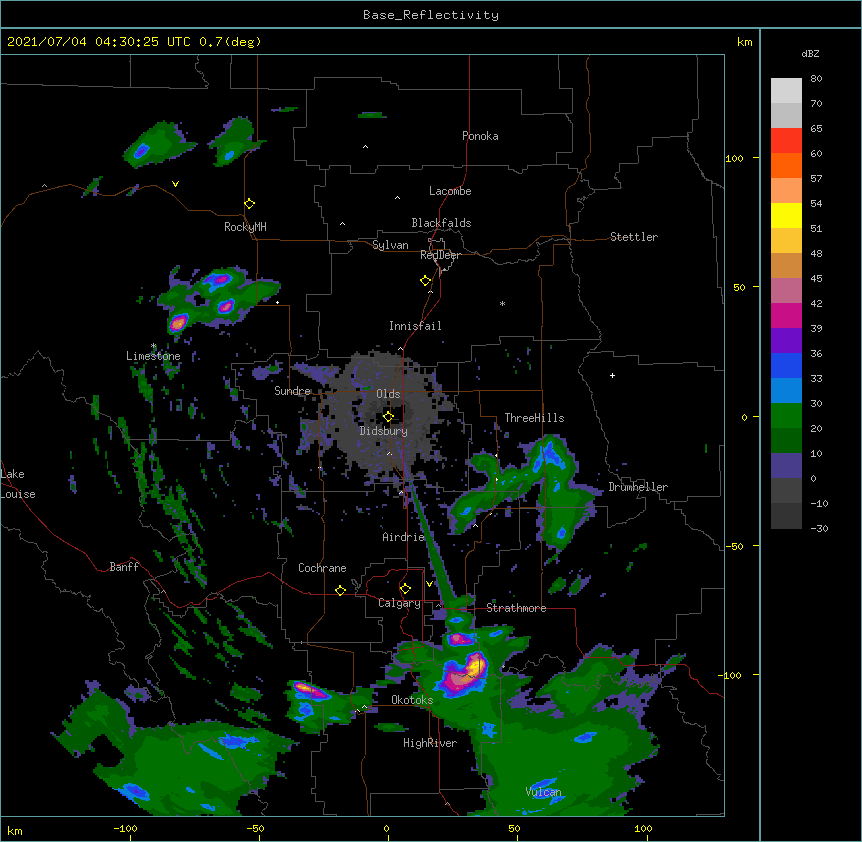Image resolution: width=862 pixels, height=842 pixels.
Task: Click the yellow diamond marker south of RedDeer
Action: [x=425, y=280]
